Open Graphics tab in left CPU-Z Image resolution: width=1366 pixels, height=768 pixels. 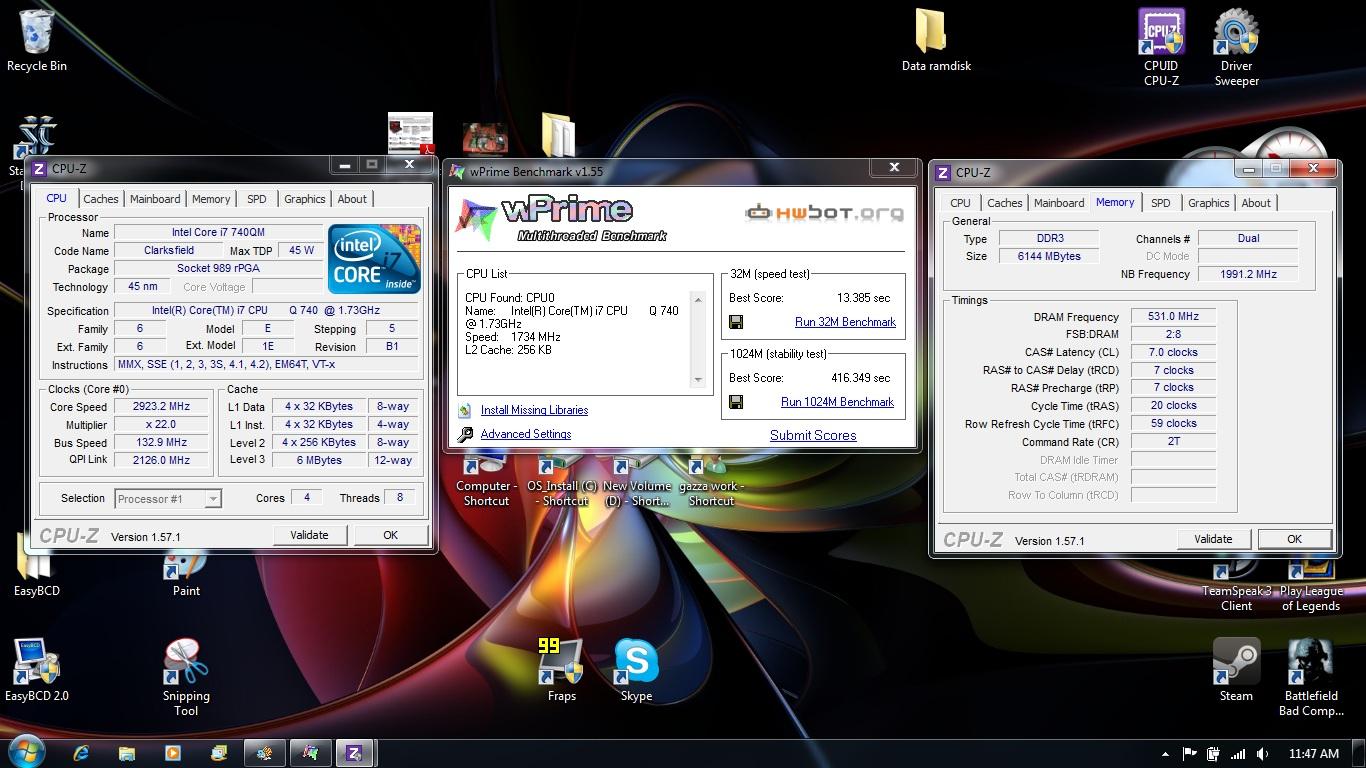[x=305, y=199]
